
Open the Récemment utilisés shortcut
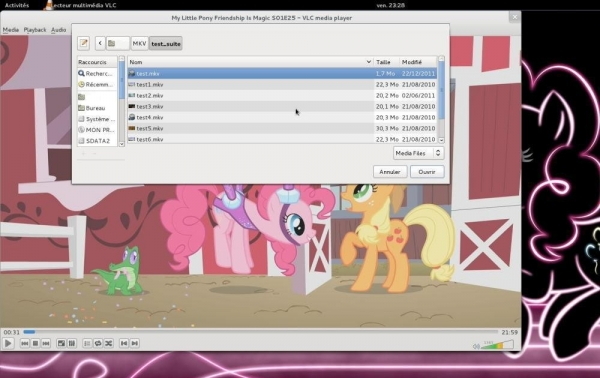pyautogui.click(x=97, y=85)
